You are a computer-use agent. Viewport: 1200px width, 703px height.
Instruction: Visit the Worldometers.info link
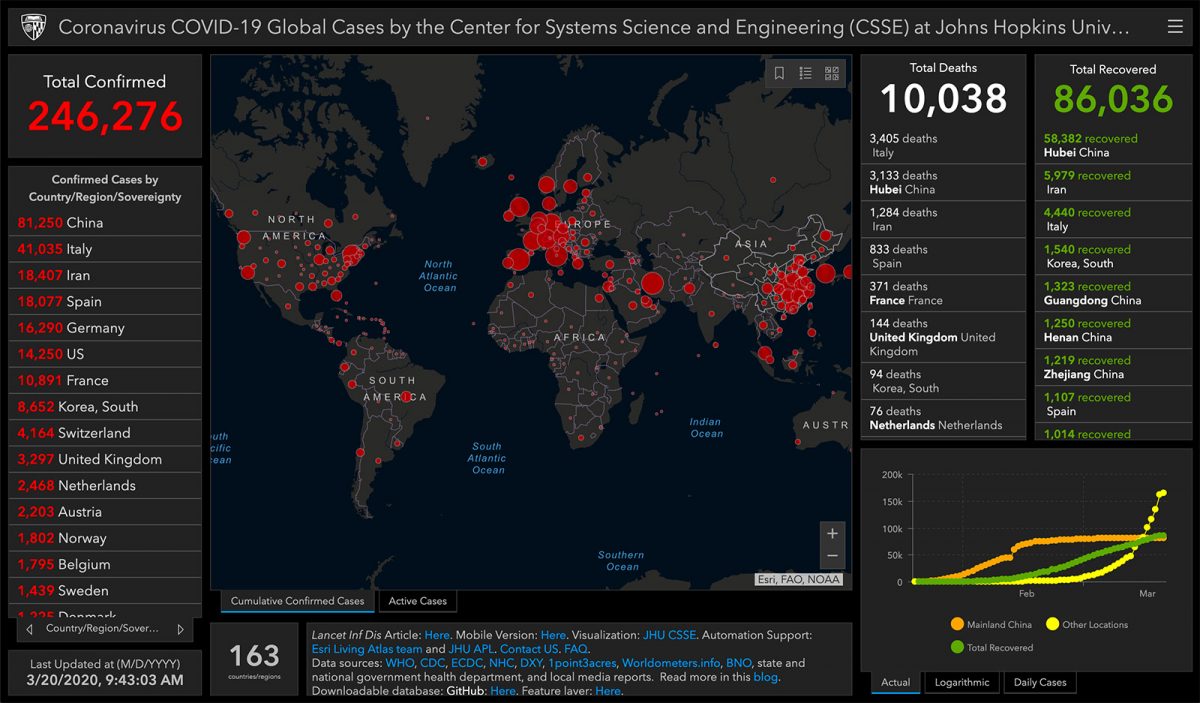[670, 663]
